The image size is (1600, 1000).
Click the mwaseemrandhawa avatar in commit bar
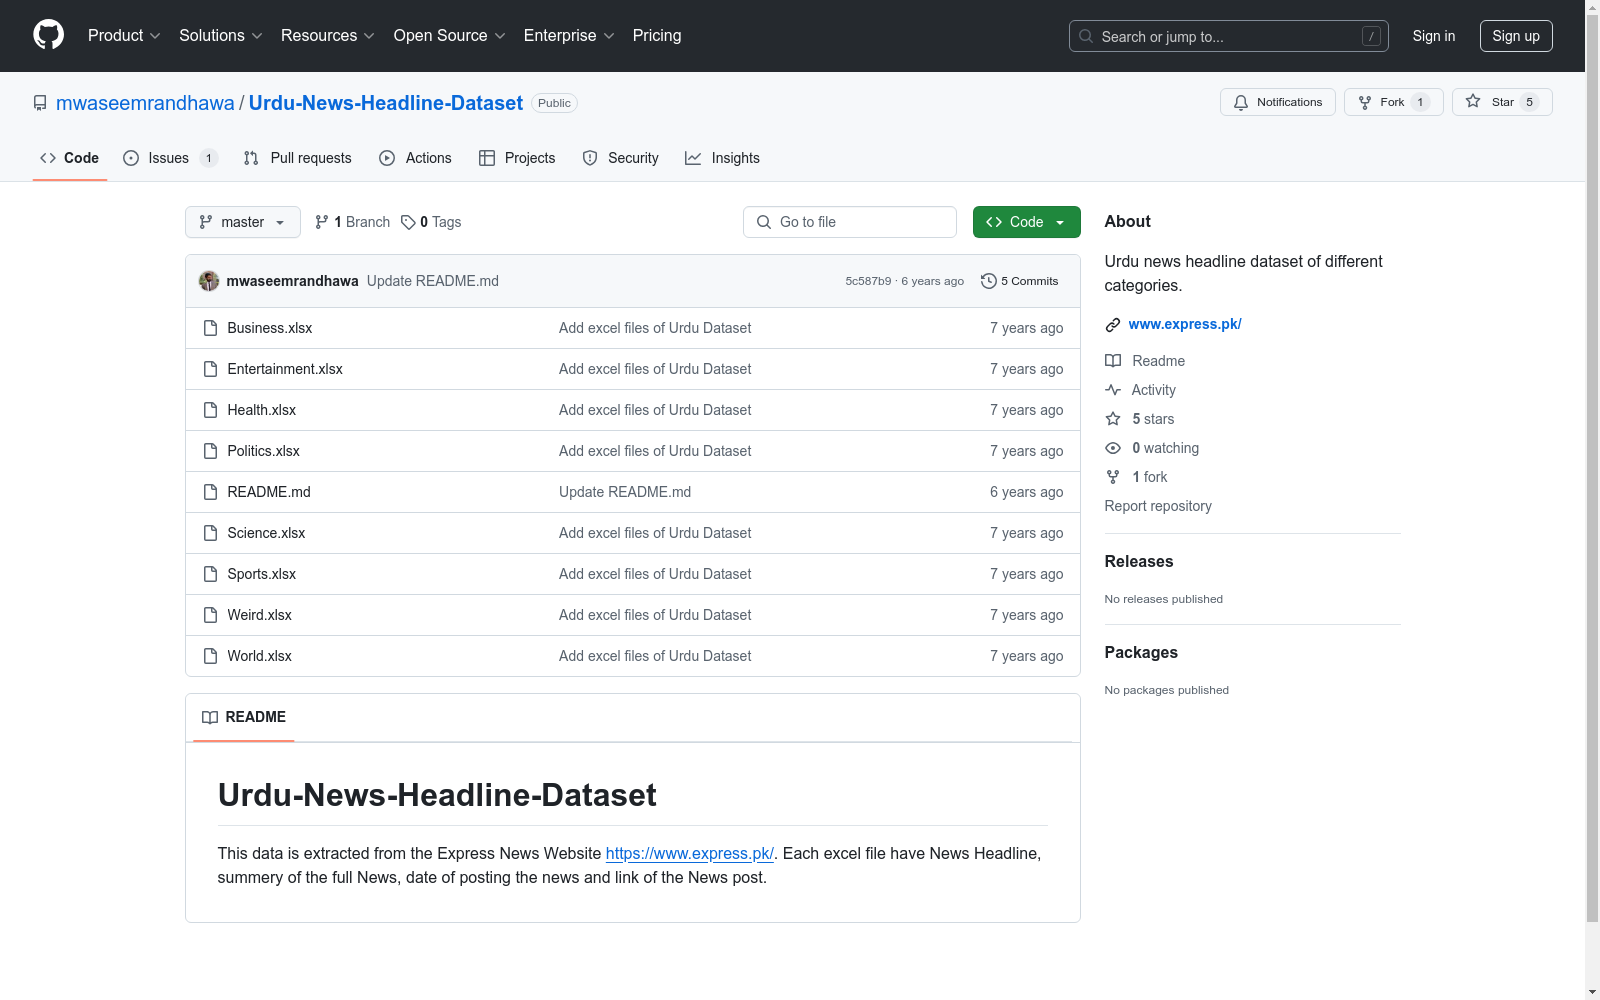point(209,281)
